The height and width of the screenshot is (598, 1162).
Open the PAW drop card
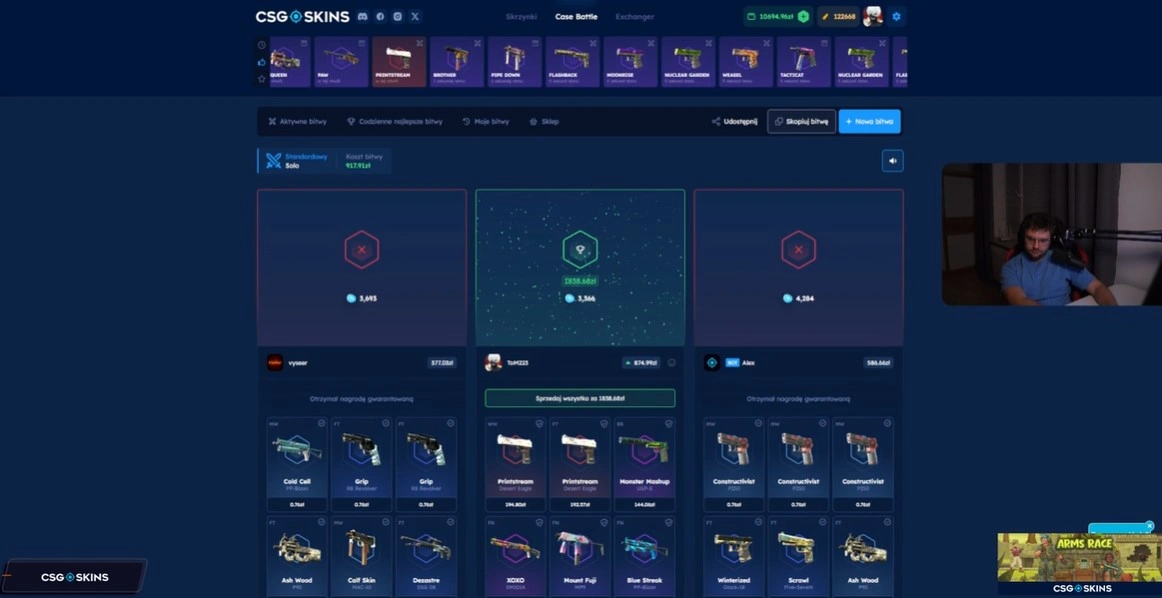click(341, 62)
